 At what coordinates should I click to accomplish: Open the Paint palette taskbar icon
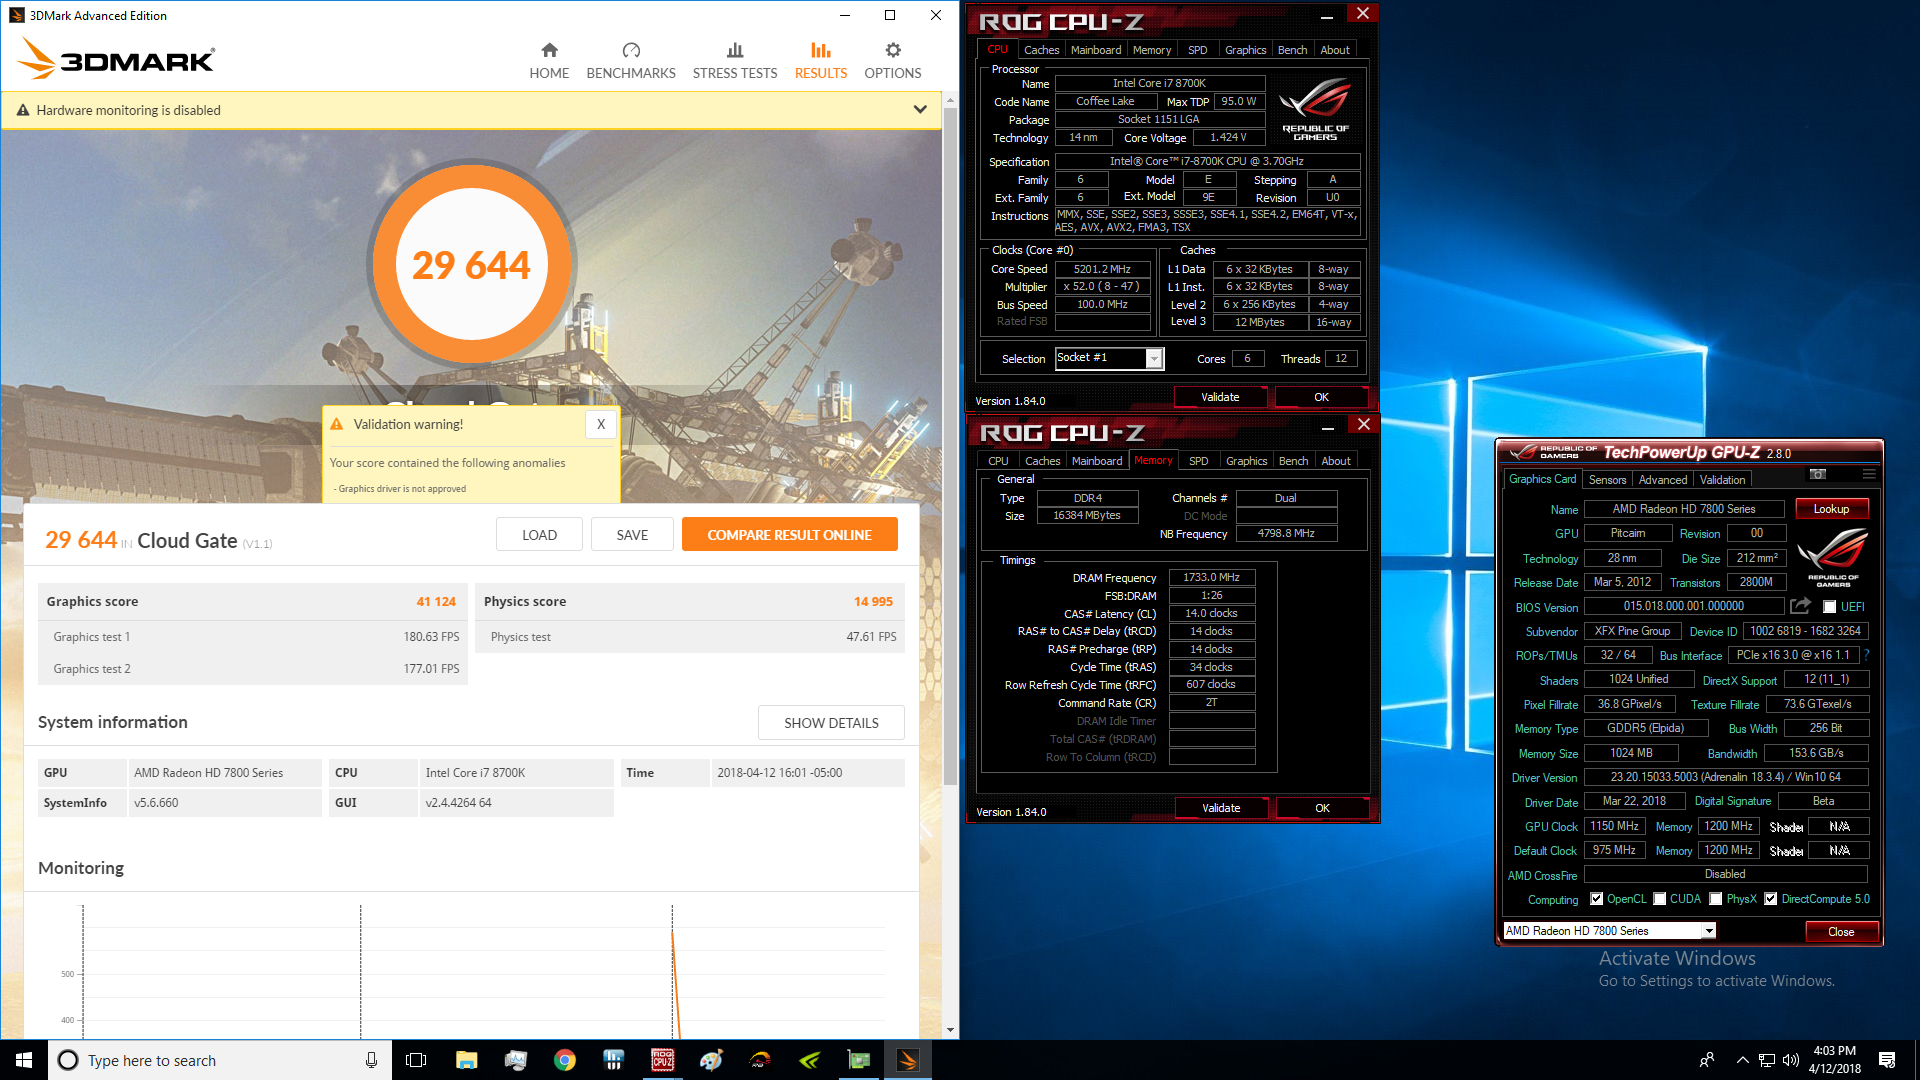[x=711, y=1060]
